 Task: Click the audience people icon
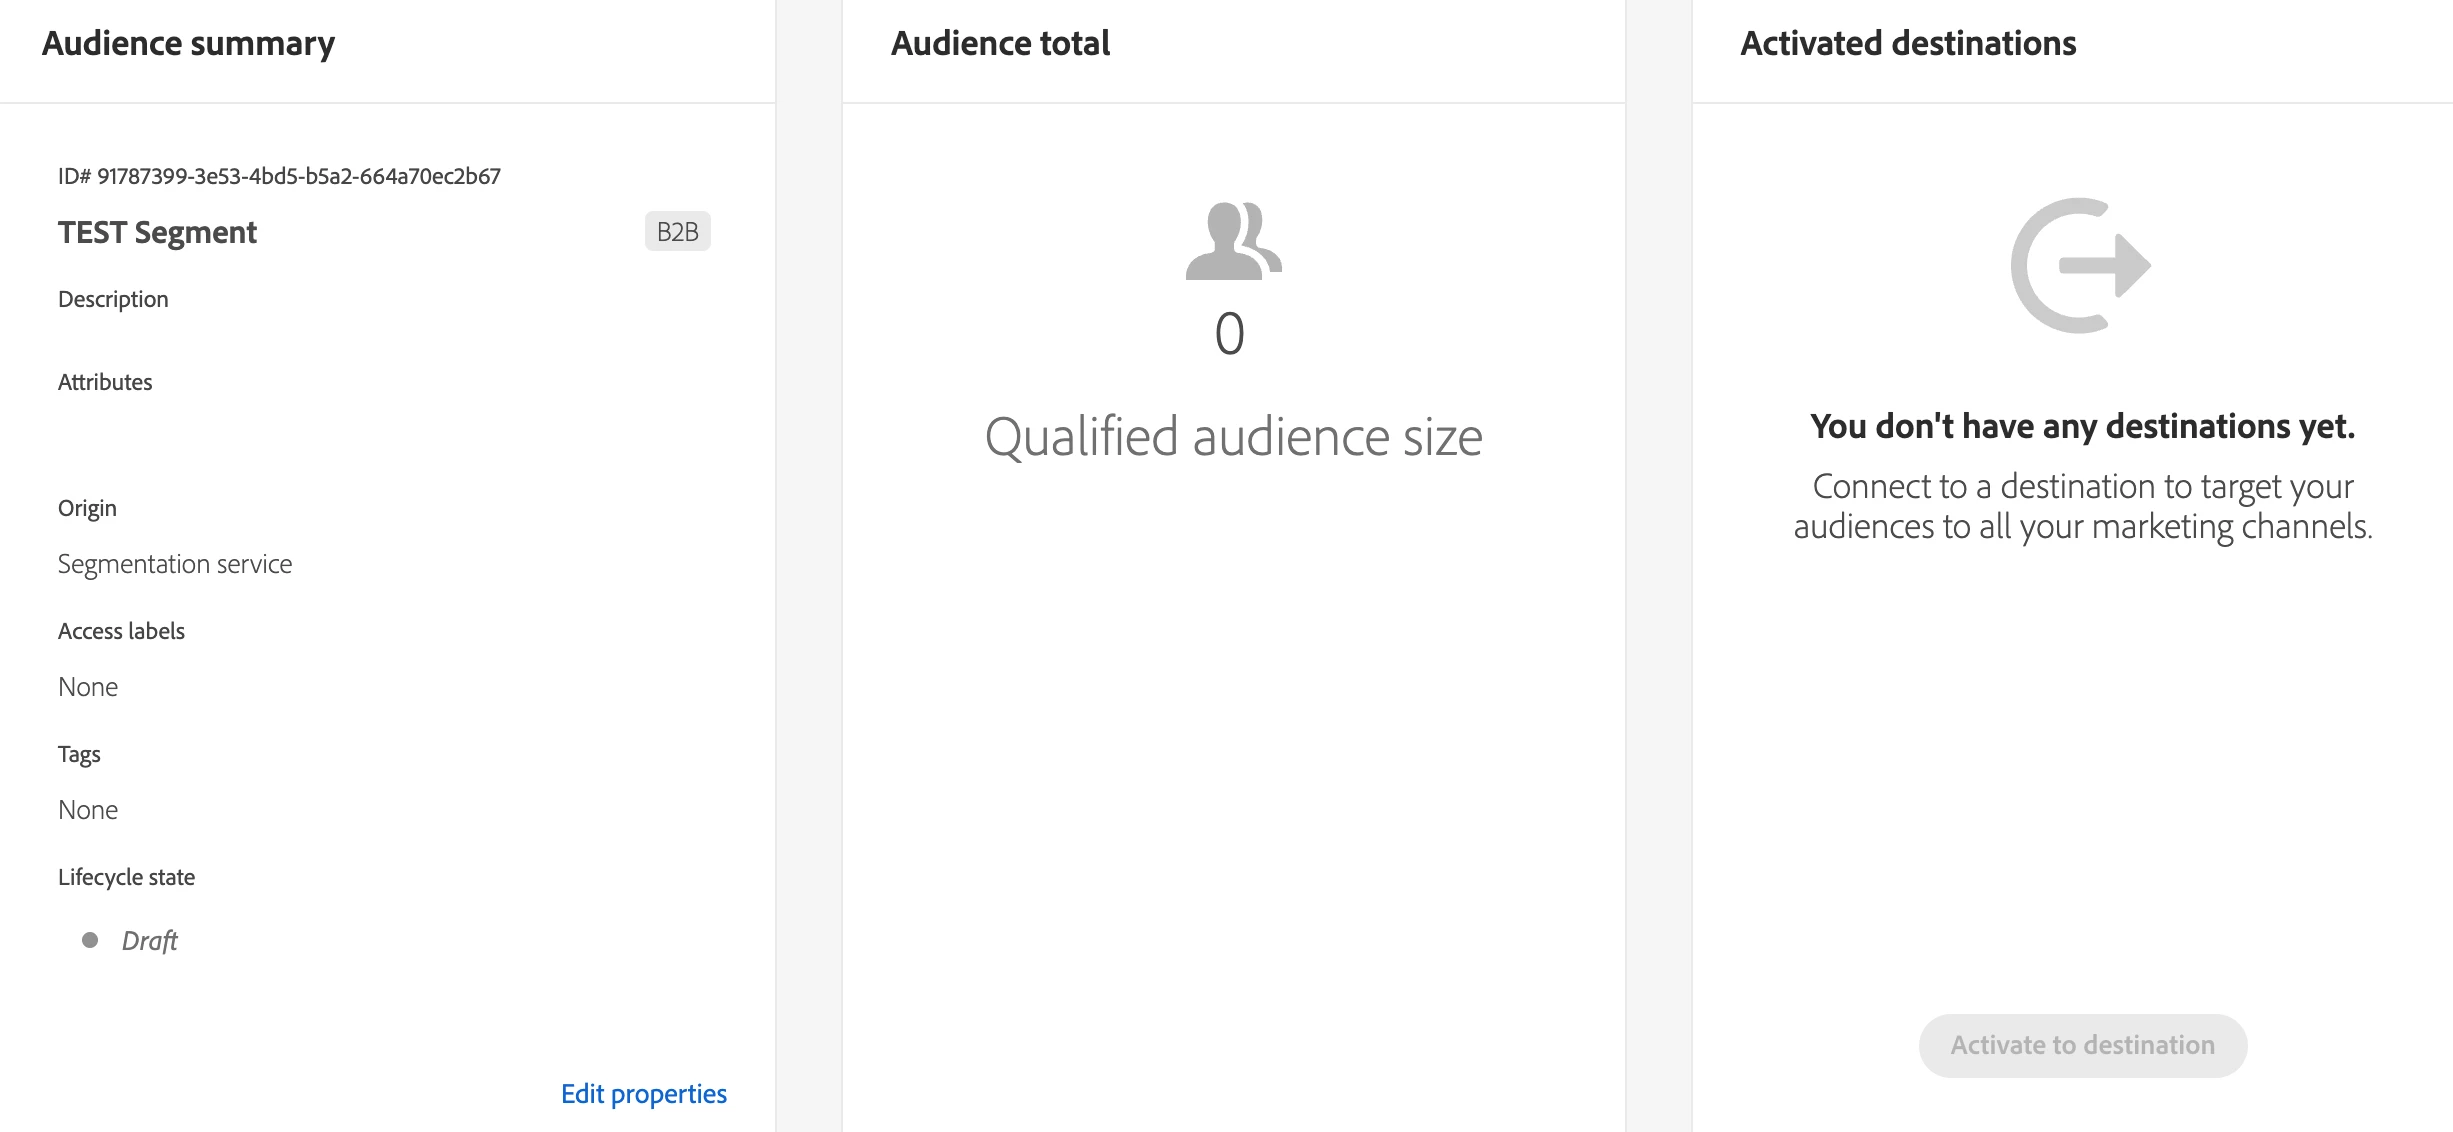1233,241
